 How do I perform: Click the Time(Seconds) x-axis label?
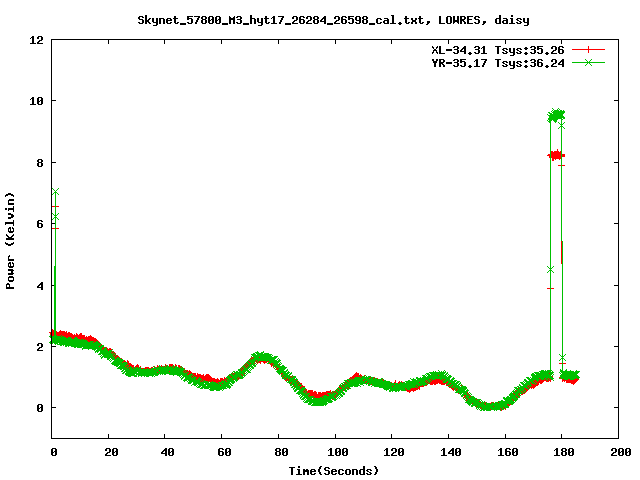pos(334,471)
